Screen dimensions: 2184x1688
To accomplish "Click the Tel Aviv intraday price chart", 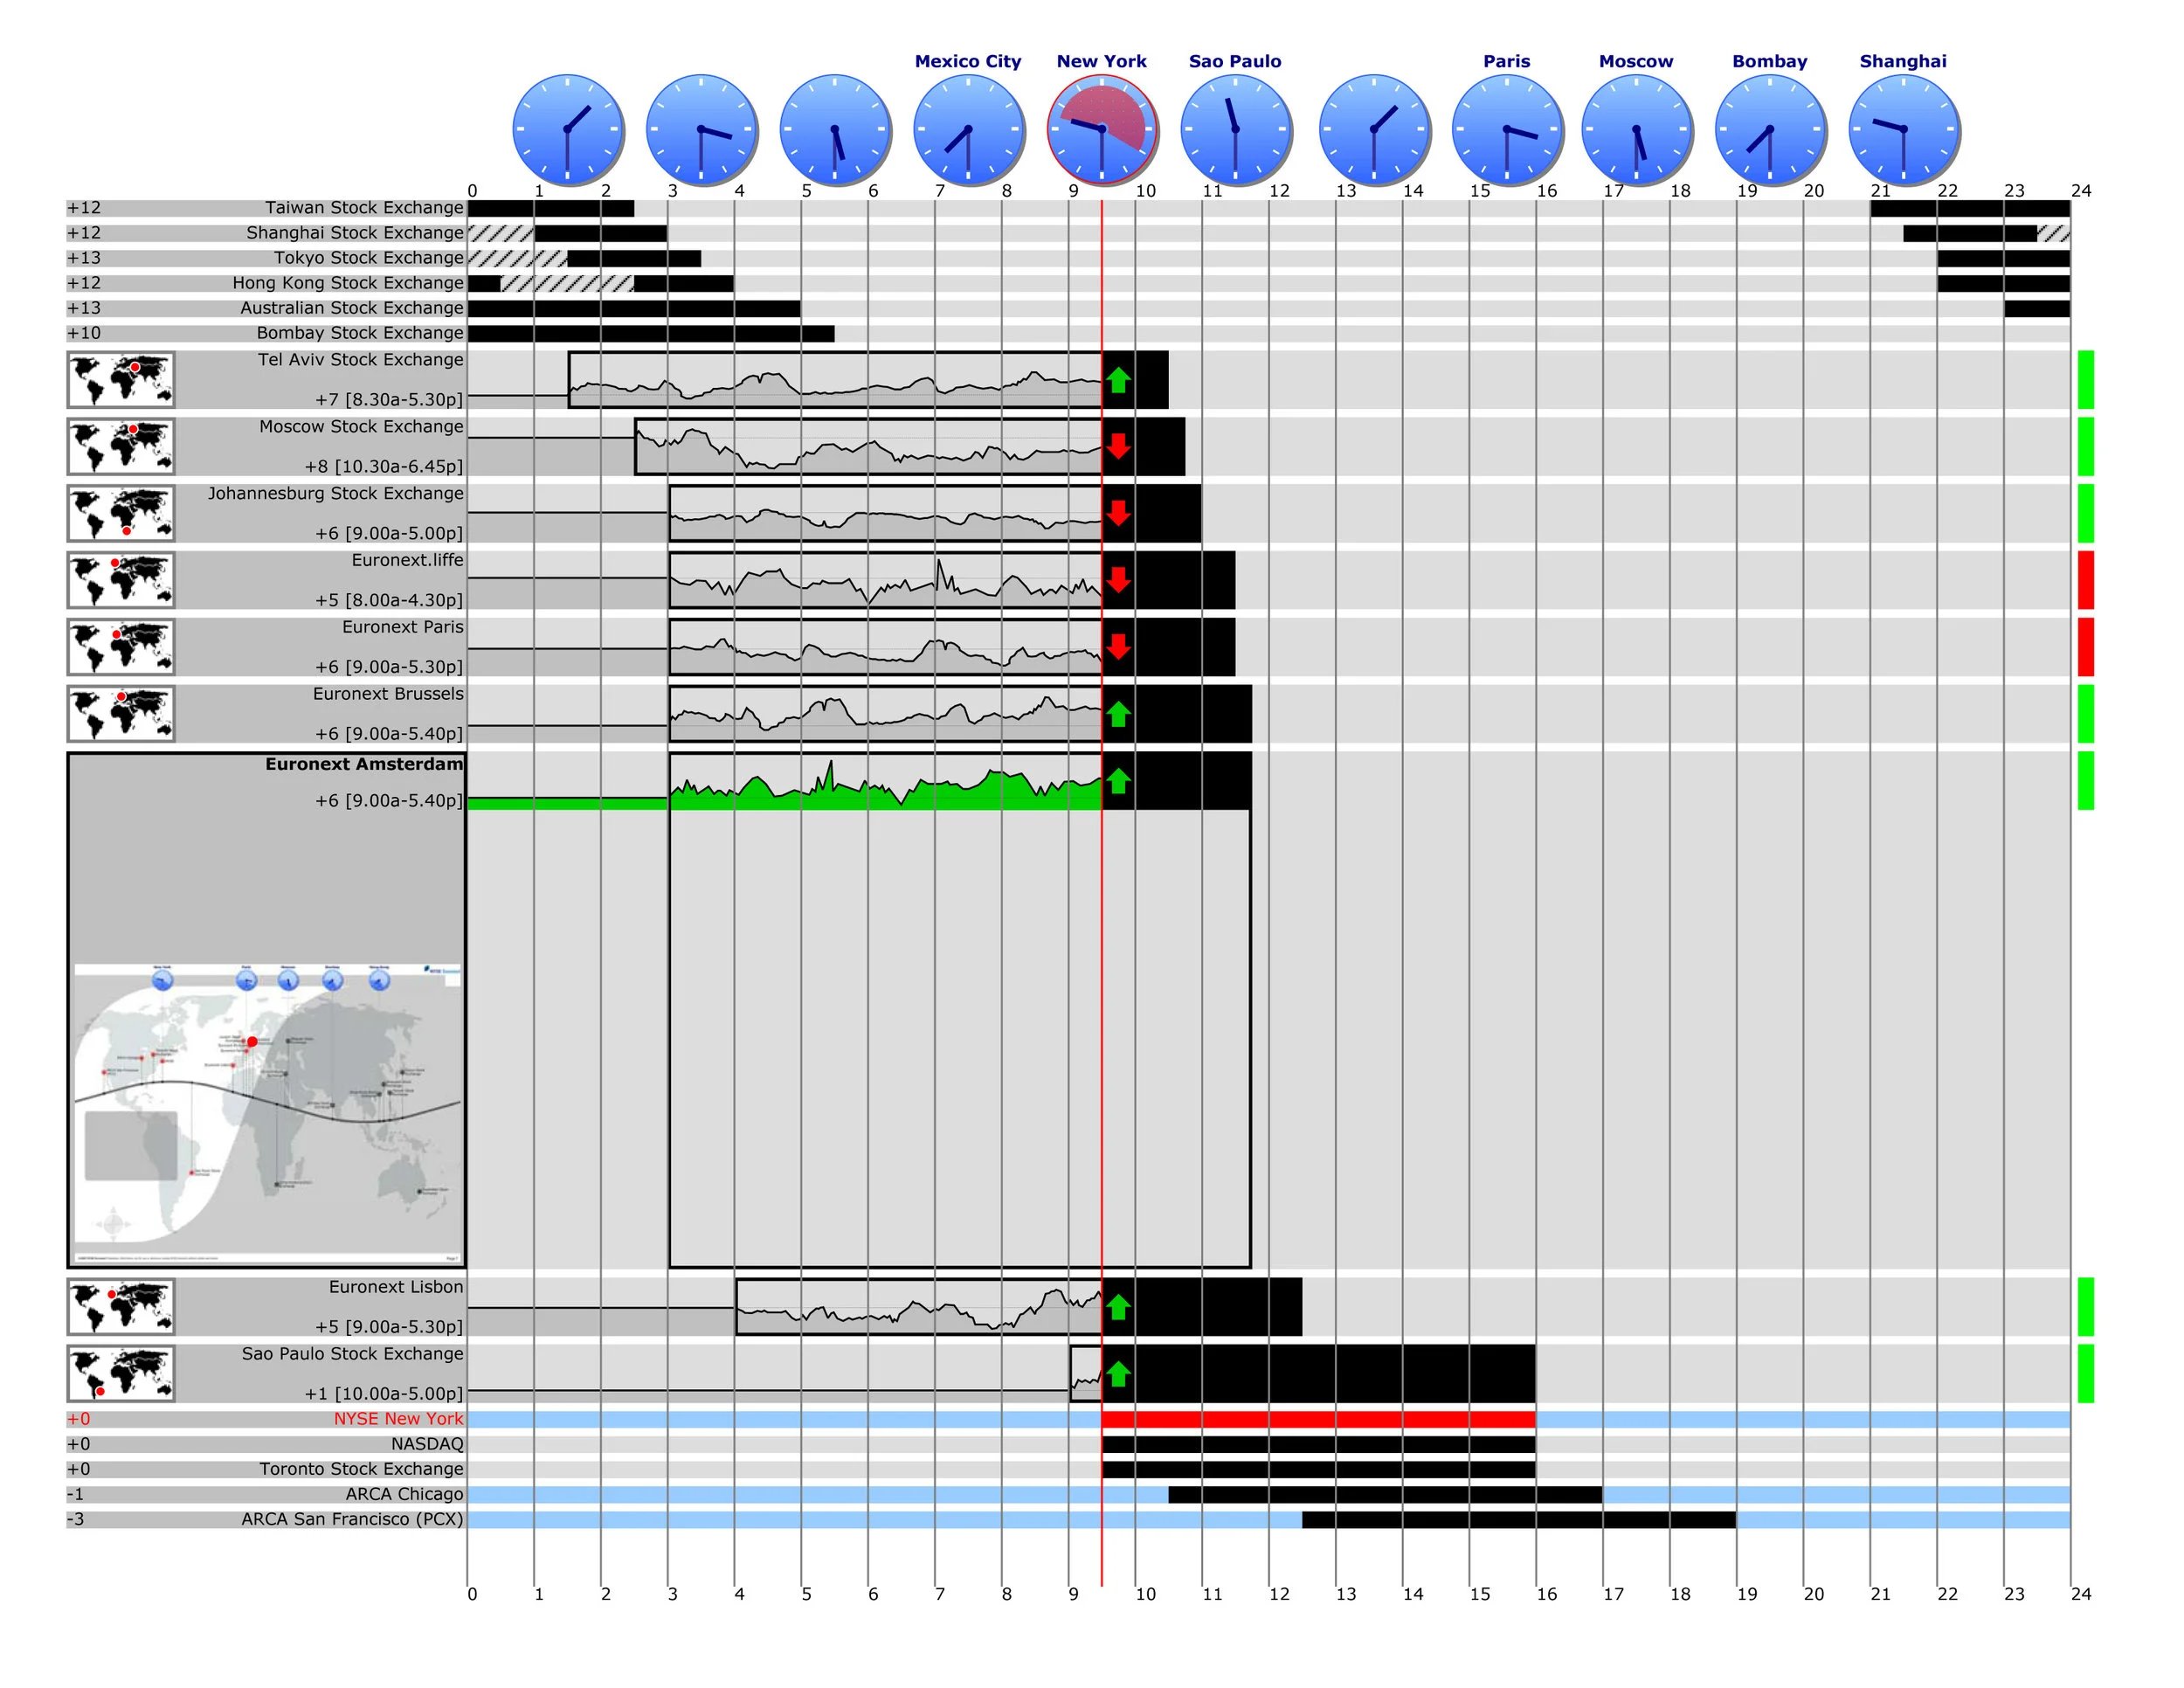I will pyautogui.click(x=835, y=380).
